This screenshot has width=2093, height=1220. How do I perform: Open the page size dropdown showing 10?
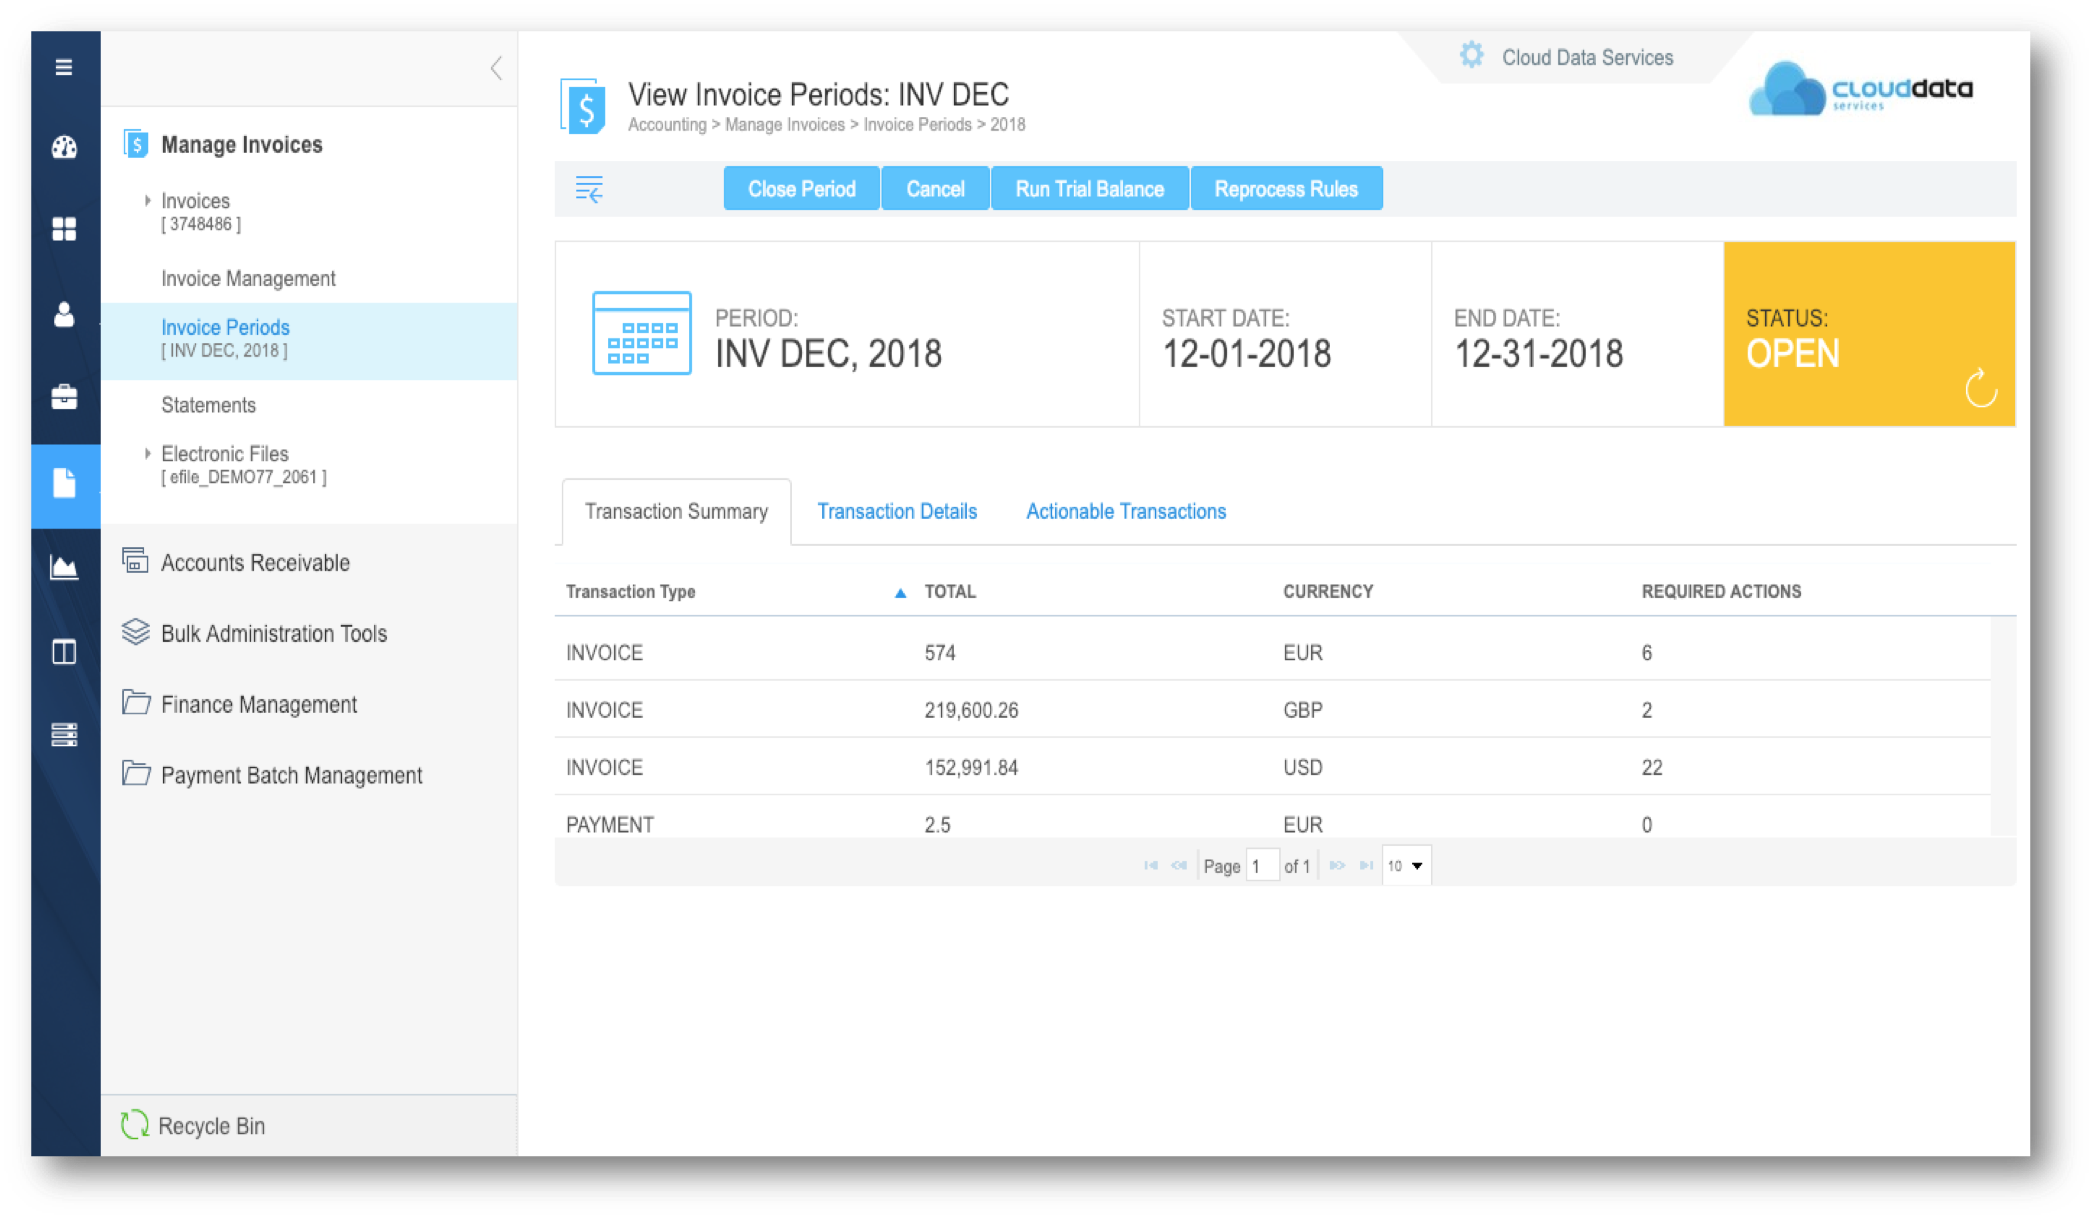coord(1405,865)
